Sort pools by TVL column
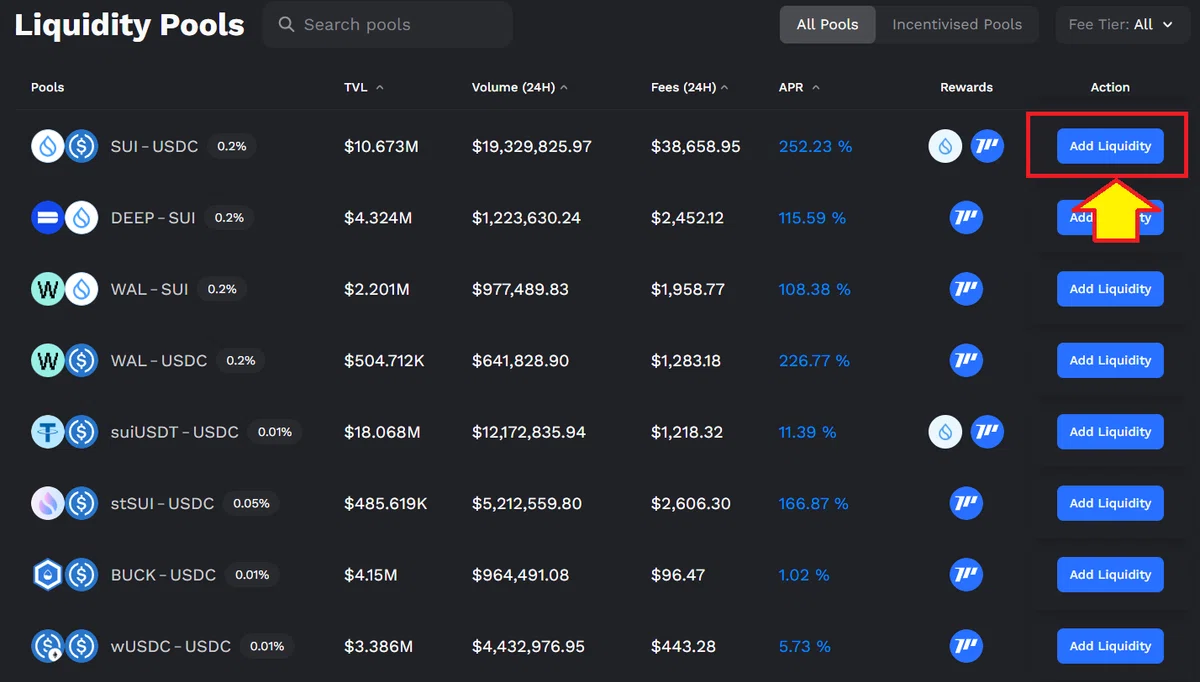The image size is (1200, 682). pos(364,88)
